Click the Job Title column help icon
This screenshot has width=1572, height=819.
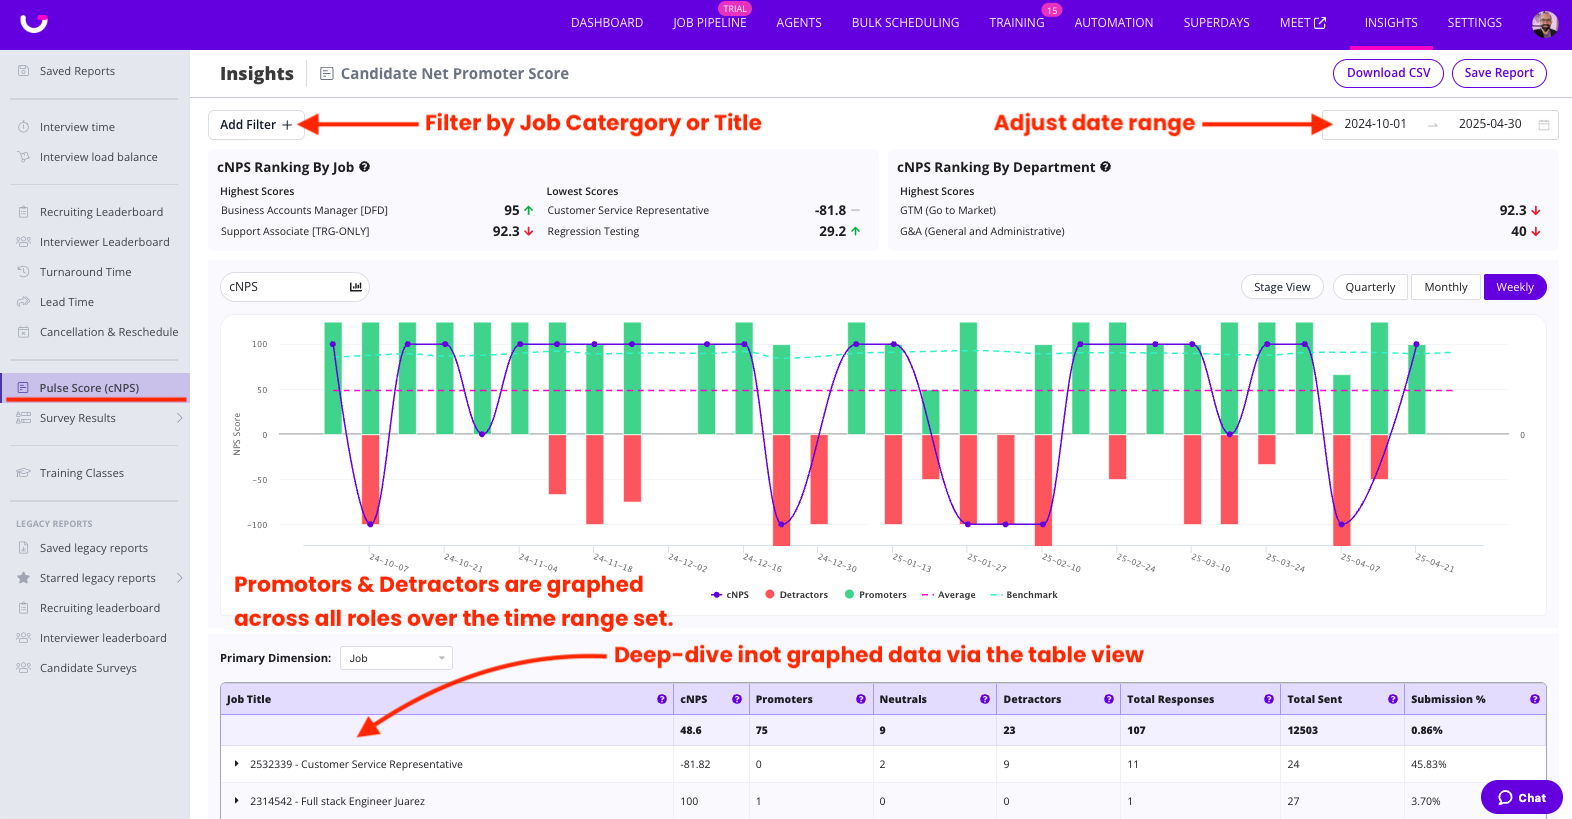coord(662,699)
